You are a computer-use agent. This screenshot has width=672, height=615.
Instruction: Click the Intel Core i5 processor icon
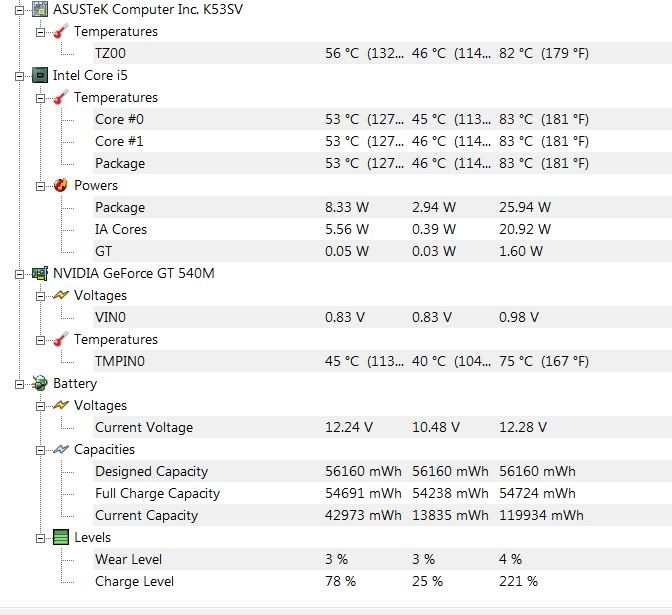(x=40, y=75)
